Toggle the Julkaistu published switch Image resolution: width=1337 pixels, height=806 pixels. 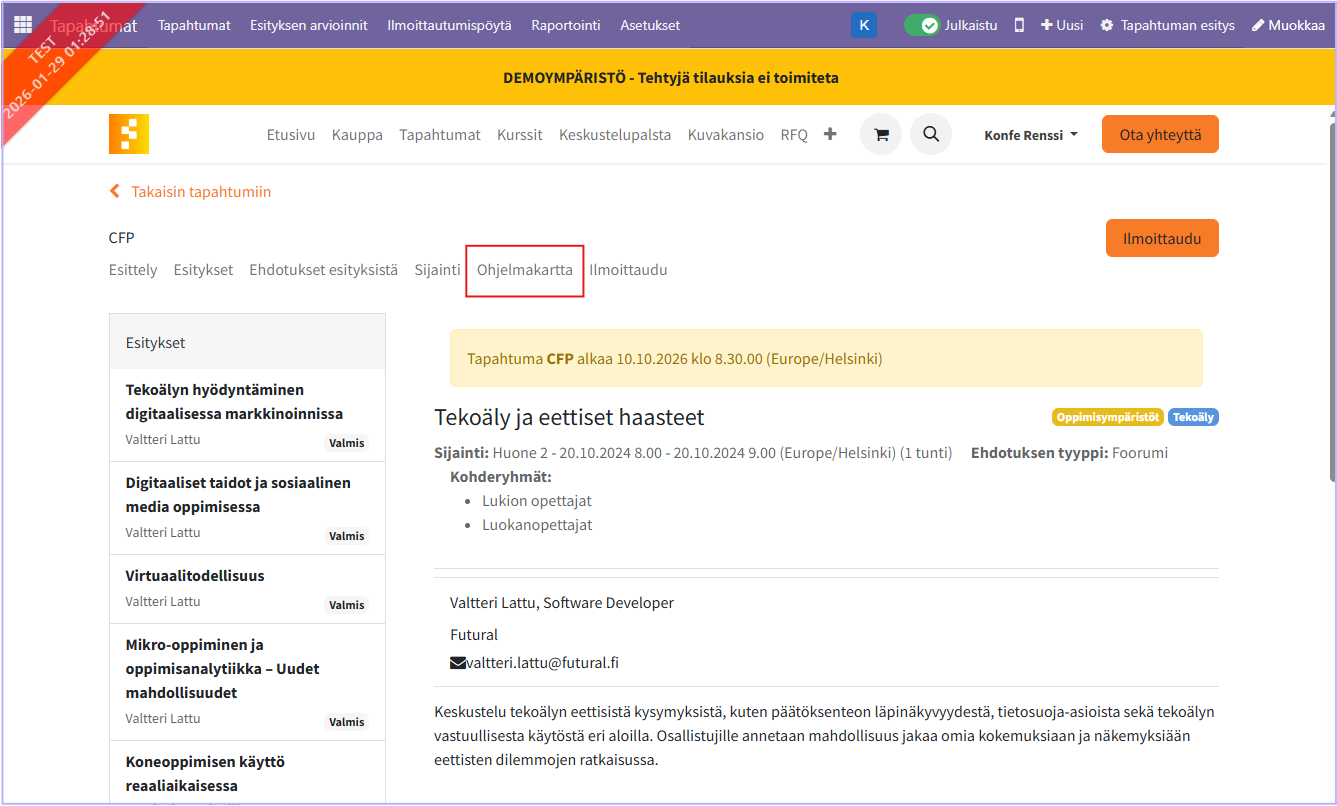921,25
